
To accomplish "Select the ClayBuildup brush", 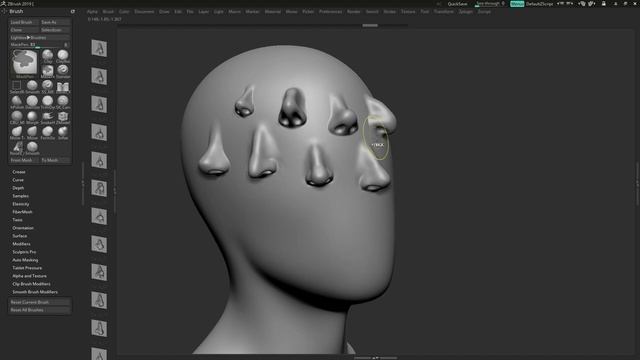I will [63, 56].
